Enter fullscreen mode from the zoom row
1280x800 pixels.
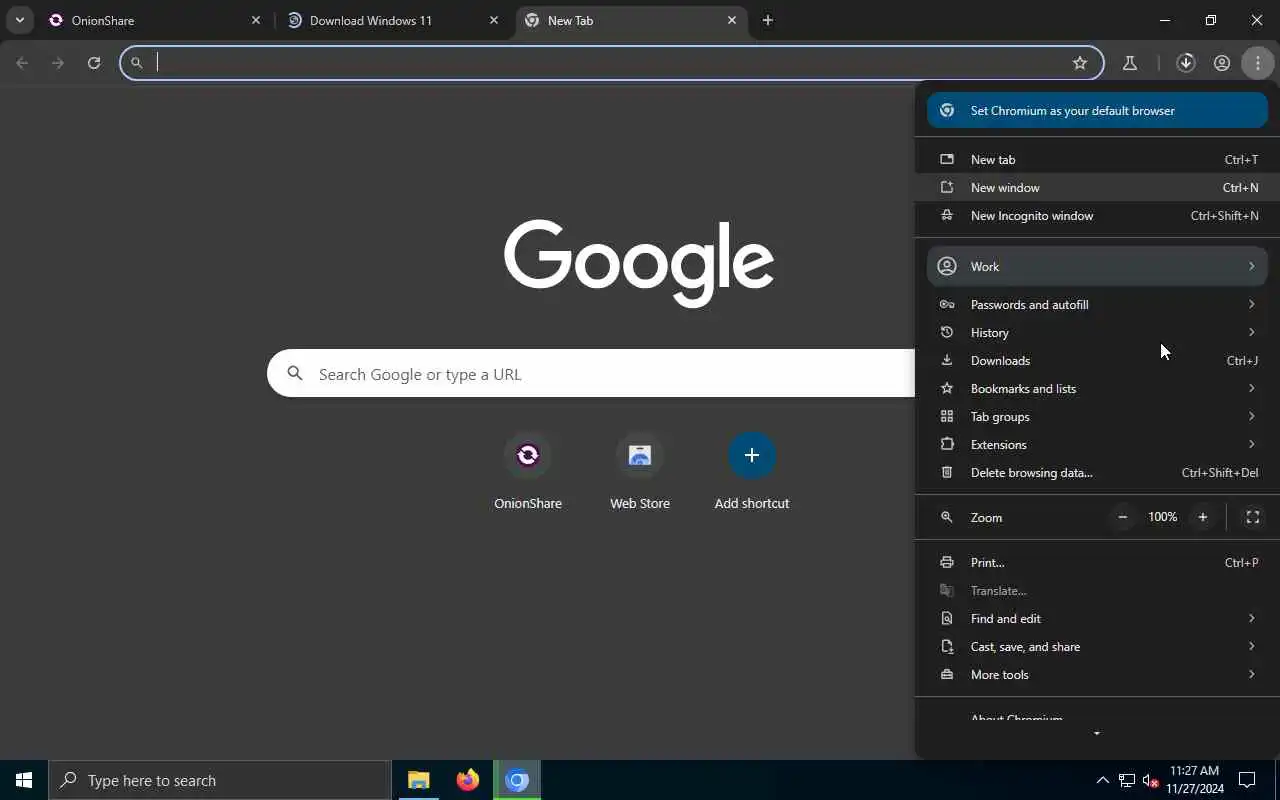(x=1252, y=517)
